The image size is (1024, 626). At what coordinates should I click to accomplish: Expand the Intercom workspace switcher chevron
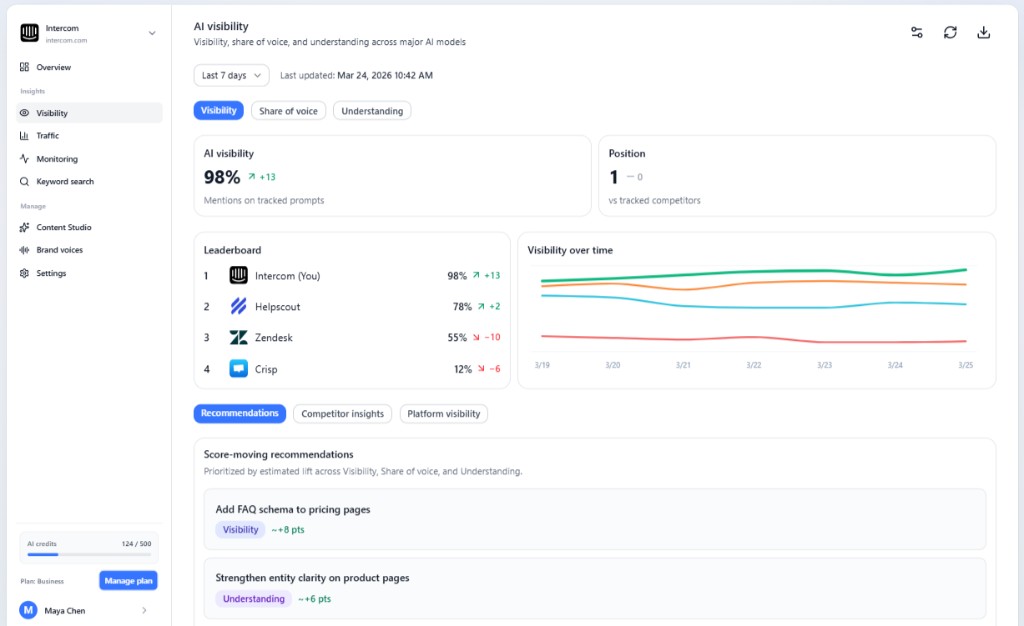[152, 33]
